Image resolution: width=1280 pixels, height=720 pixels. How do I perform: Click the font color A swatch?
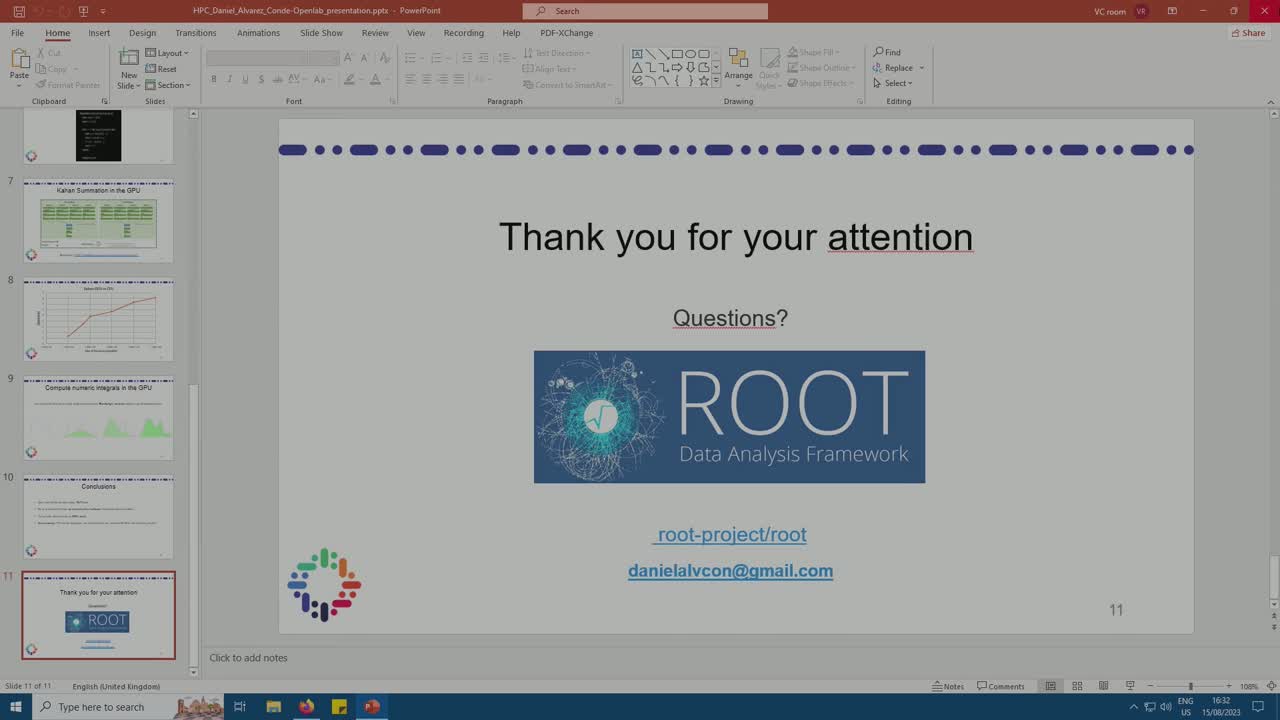pos(376,79)
